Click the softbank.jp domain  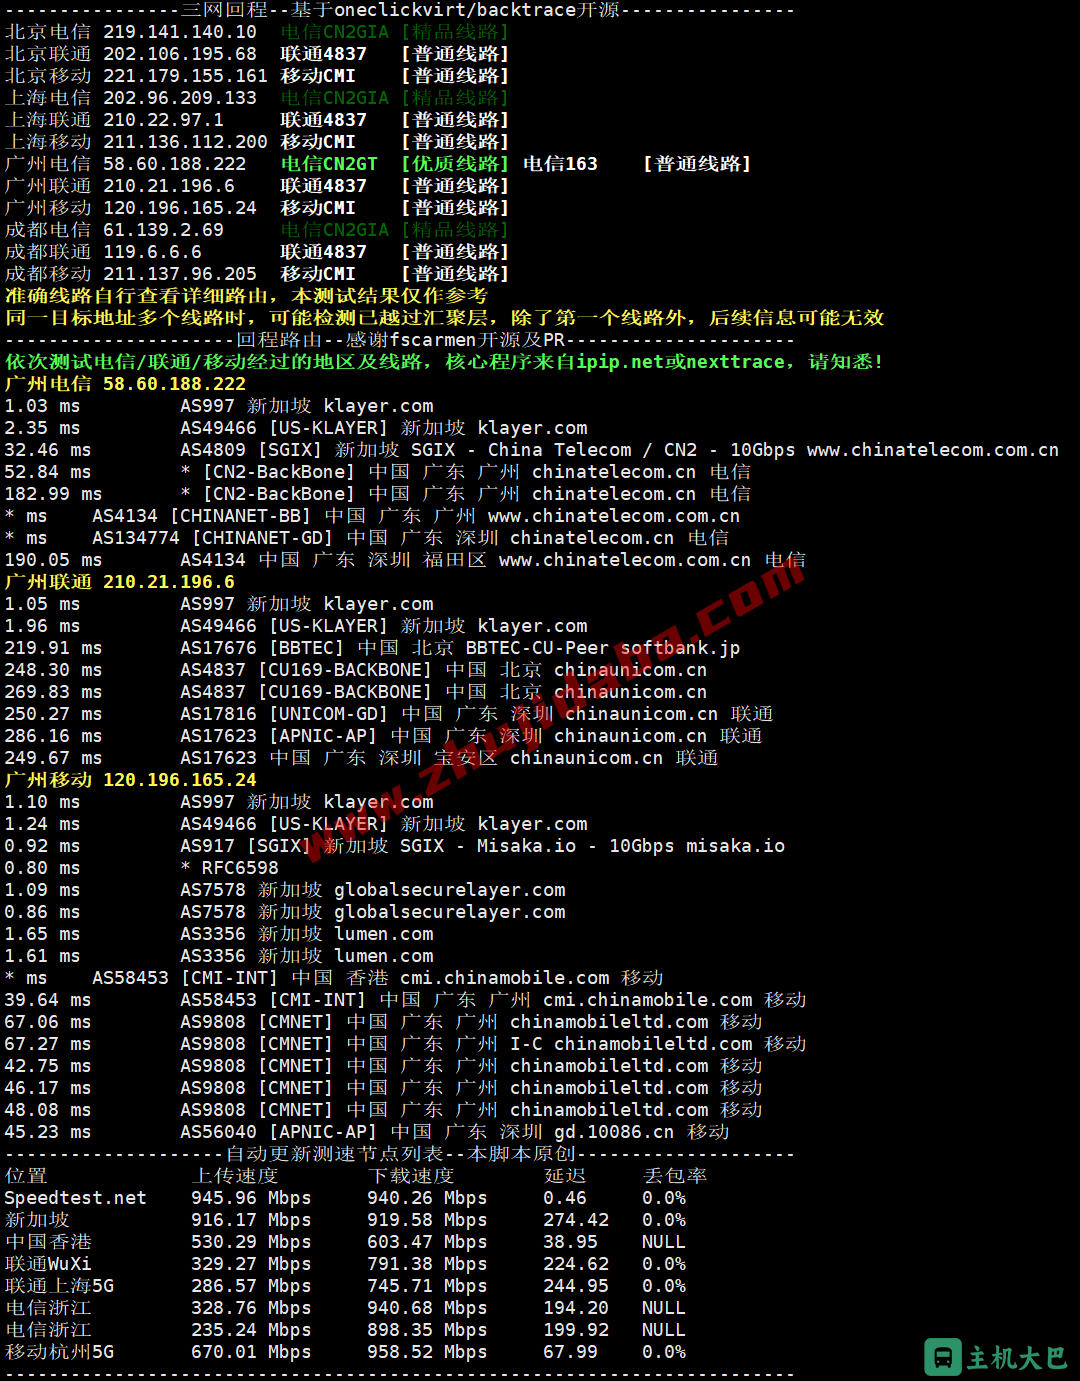tap(680, 648)
